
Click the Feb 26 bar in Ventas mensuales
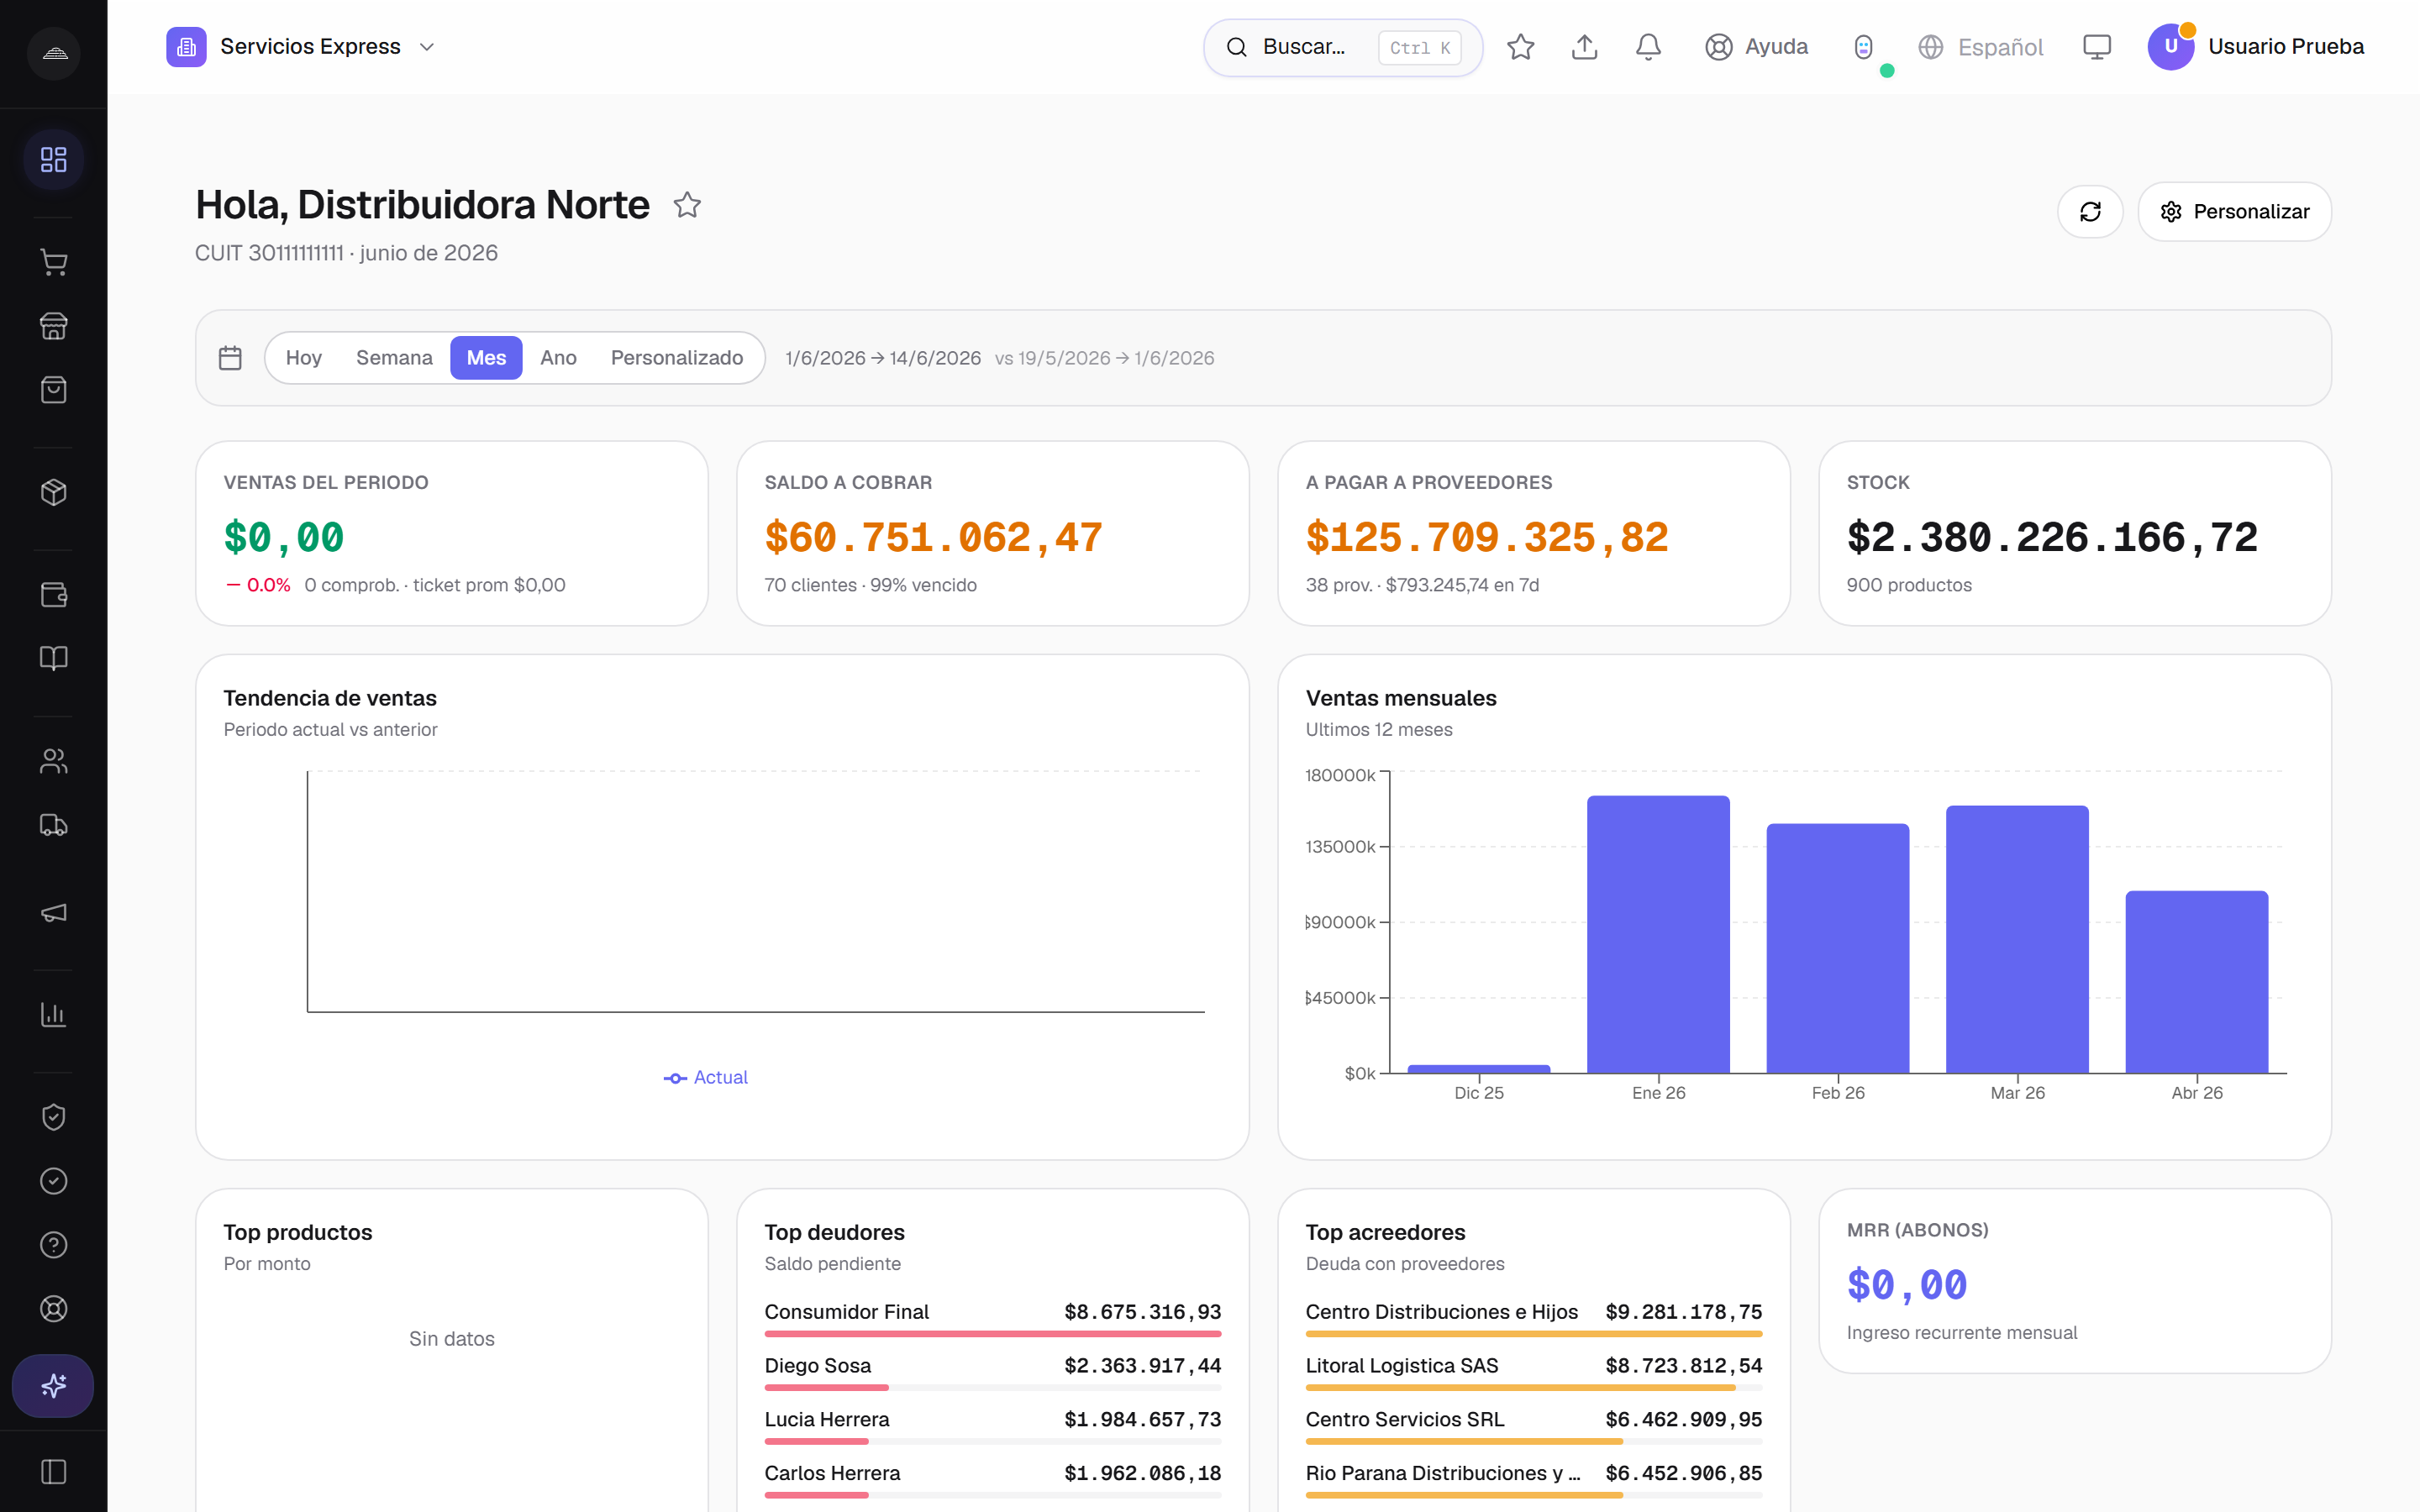1838,948
